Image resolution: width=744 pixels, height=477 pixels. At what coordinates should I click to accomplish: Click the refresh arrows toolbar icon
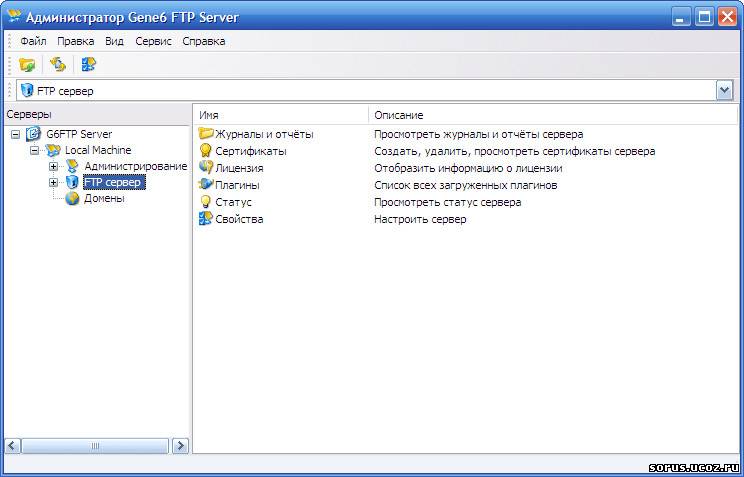tap(58, 65)
